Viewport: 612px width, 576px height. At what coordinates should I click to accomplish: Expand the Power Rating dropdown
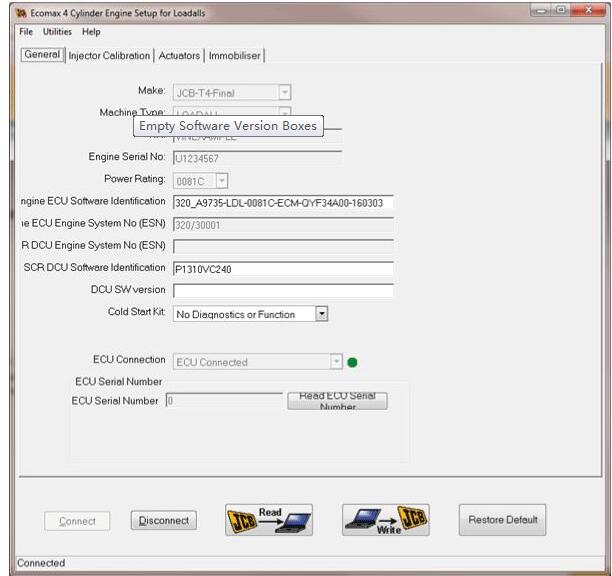point(222,181)
